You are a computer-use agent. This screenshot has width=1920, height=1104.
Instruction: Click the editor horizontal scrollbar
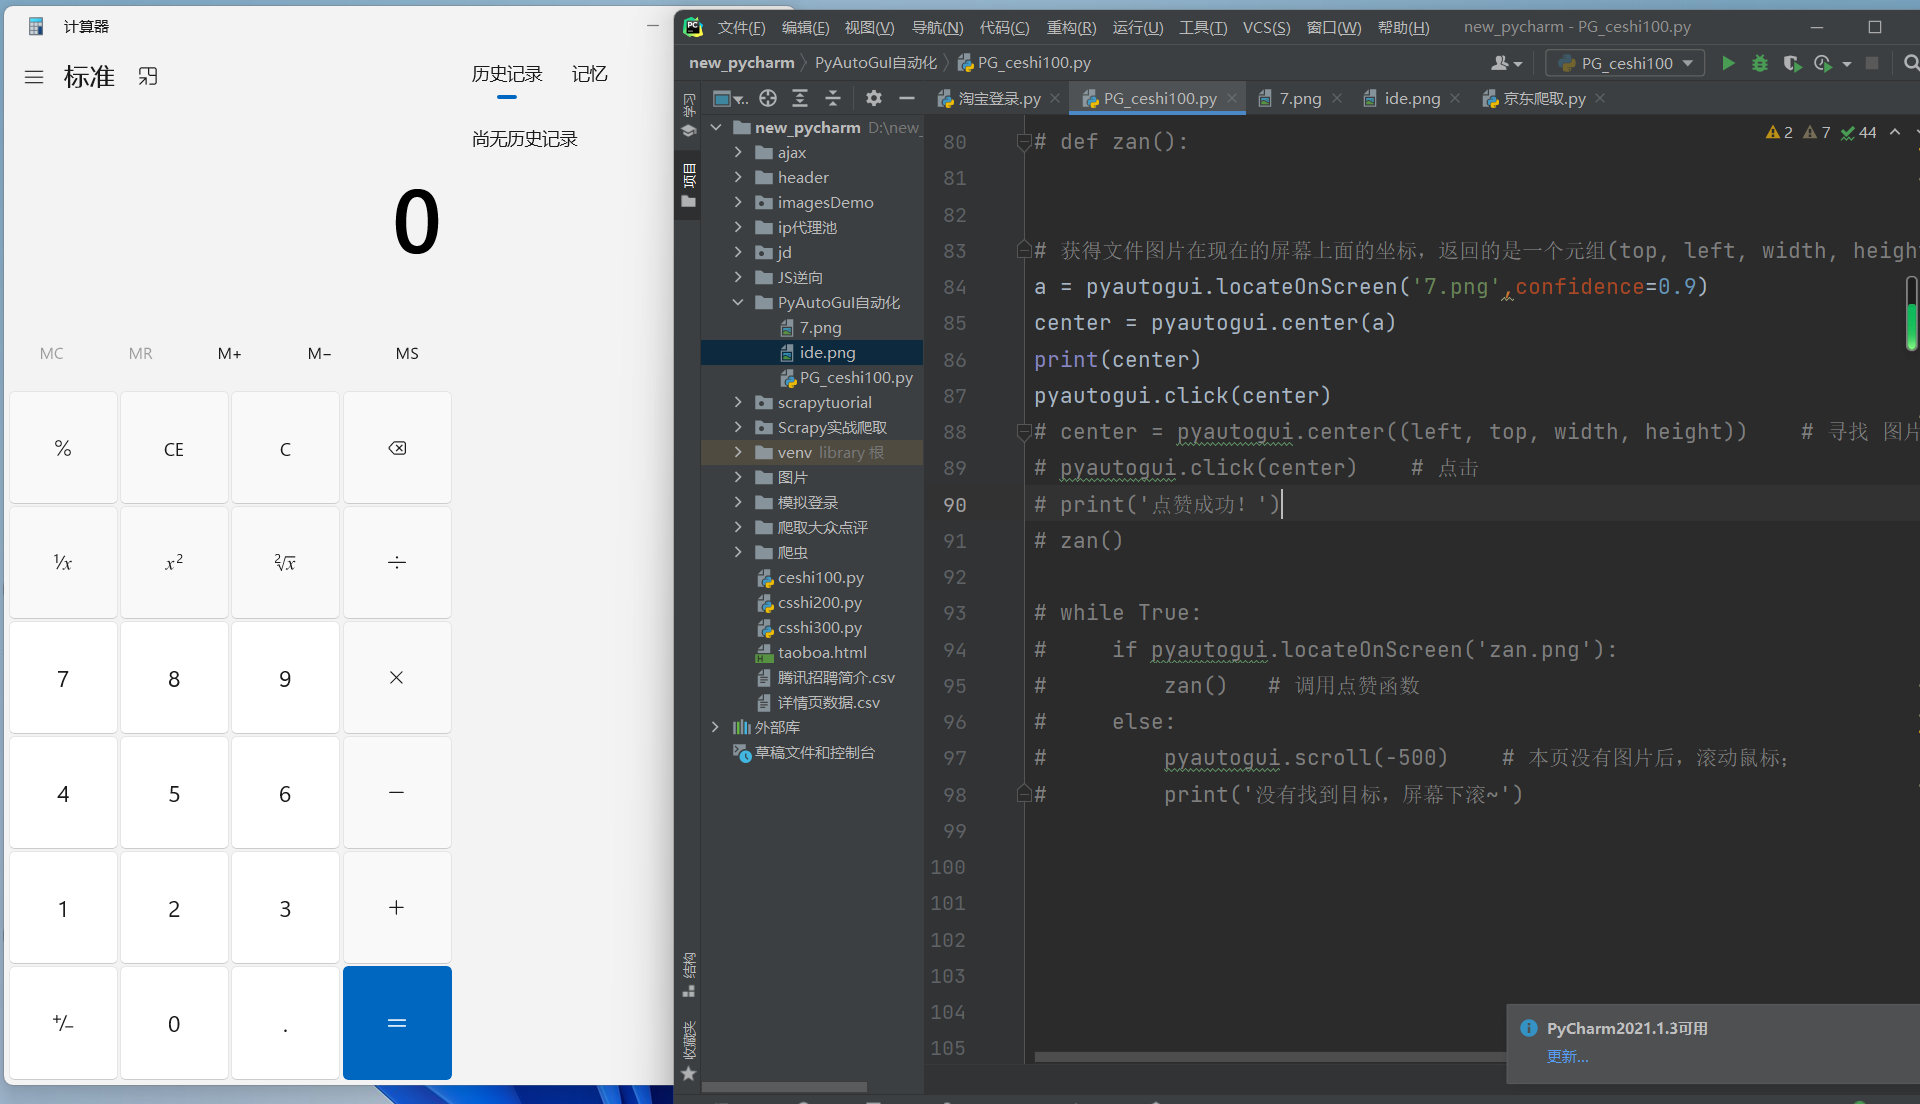tap(1270, 1057)
